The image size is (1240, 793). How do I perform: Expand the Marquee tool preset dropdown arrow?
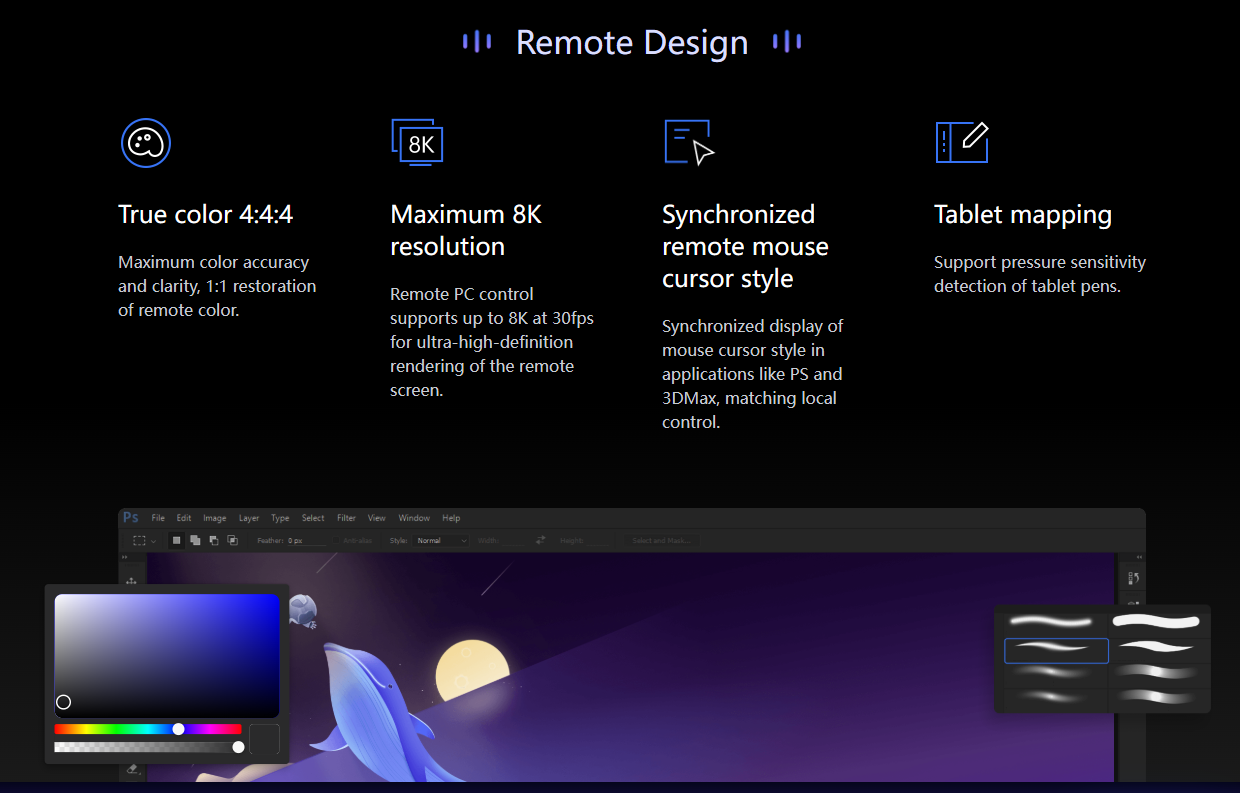coord(153,541)
